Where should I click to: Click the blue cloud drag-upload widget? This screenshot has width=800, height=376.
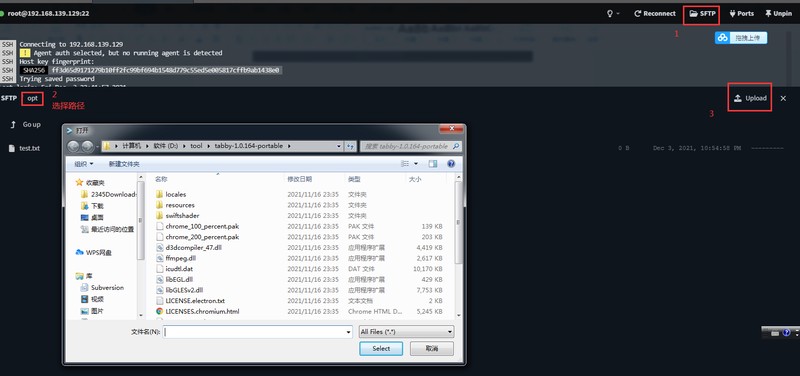pyautogui.click(x=741, y=38)
